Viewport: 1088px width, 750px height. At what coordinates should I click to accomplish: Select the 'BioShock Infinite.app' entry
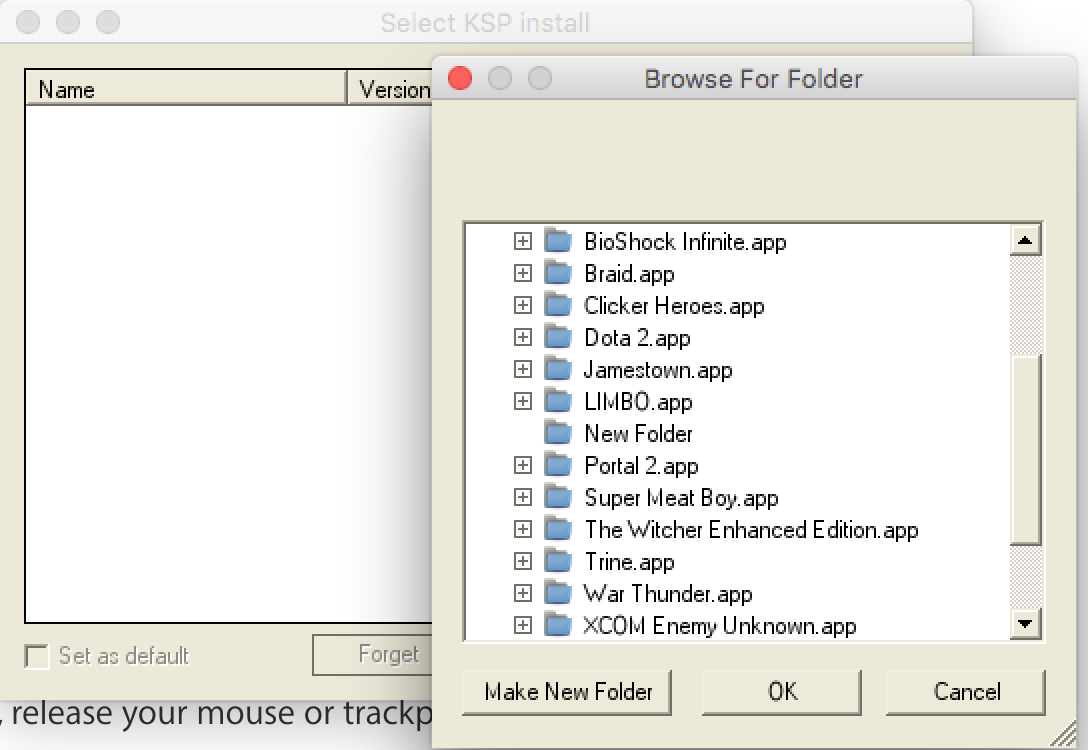pyautogui.click(x=685, y=241)
